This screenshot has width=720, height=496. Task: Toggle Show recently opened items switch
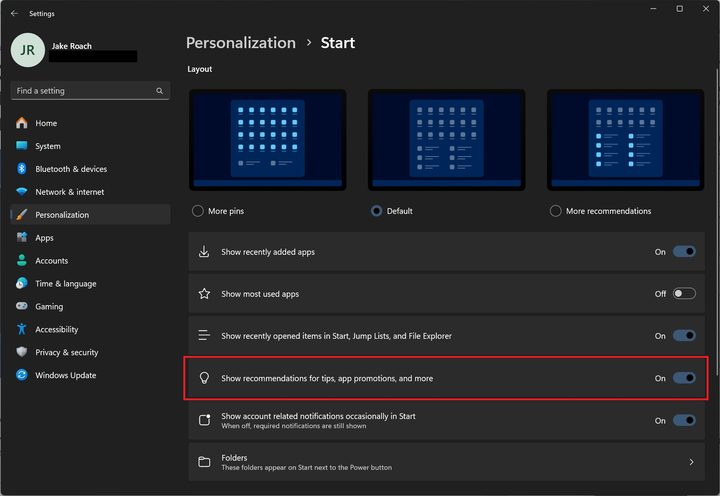pyautogui.click(x=684, y=336)
